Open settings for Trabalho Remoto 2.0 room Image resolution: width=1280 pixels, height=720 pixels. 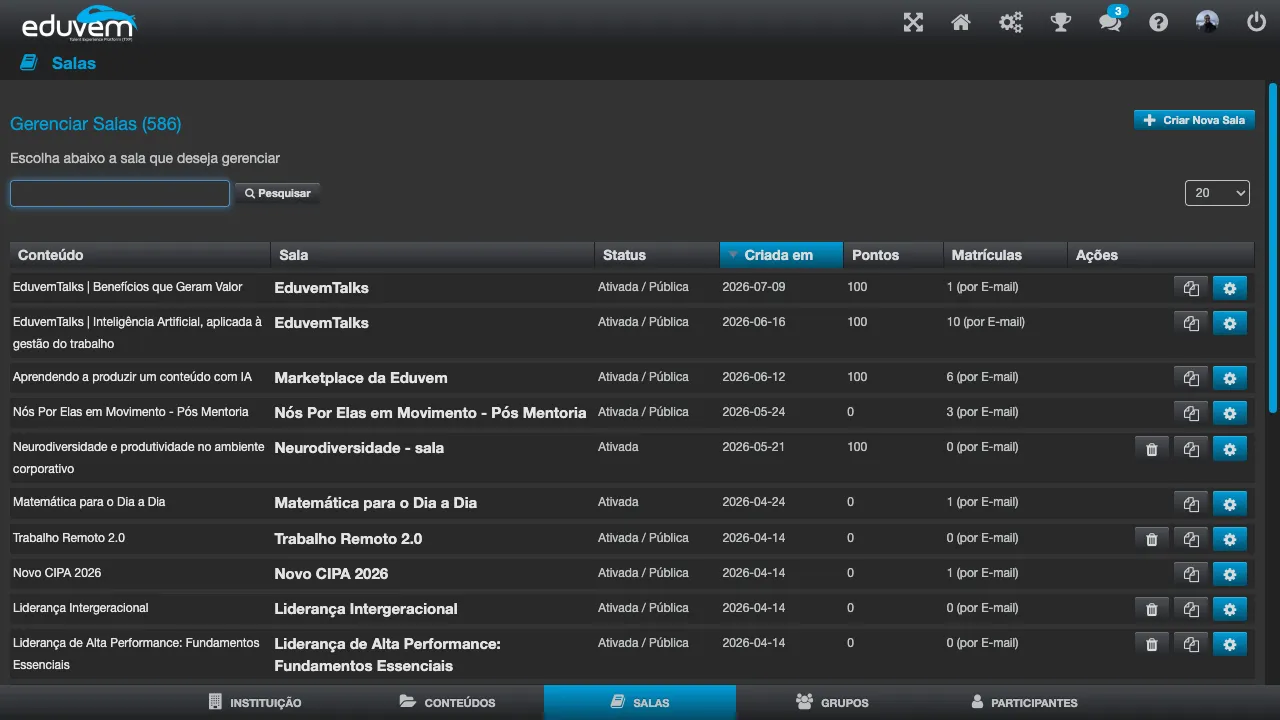[x=1230, y=539]
